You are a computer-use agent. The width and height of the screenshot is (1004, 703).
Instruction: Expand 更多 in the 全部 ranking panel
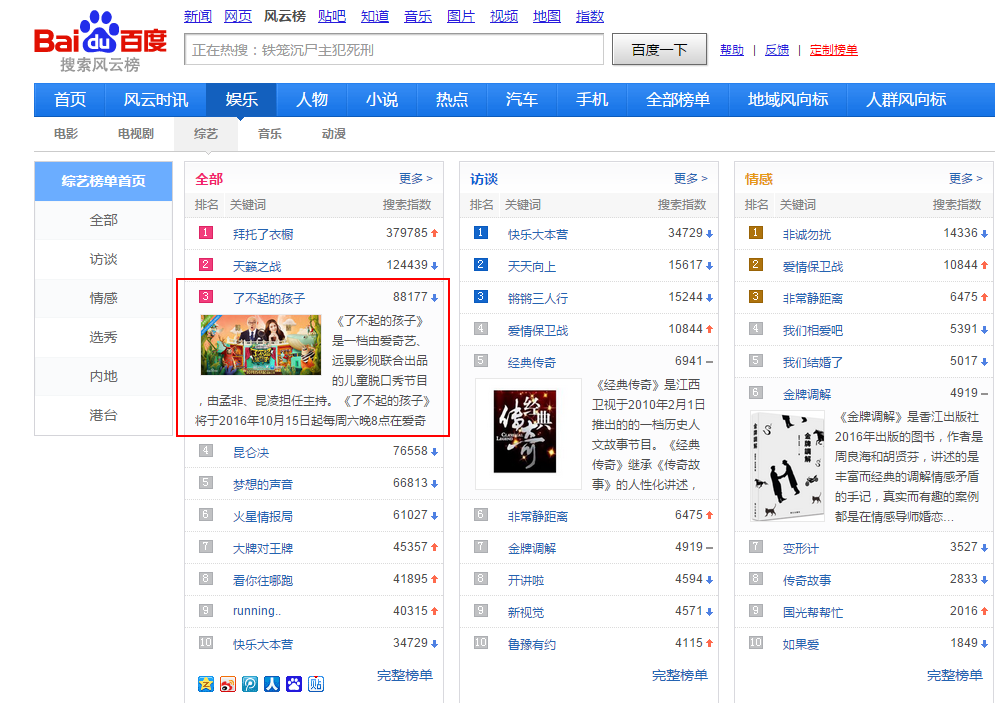pos(416,179)
